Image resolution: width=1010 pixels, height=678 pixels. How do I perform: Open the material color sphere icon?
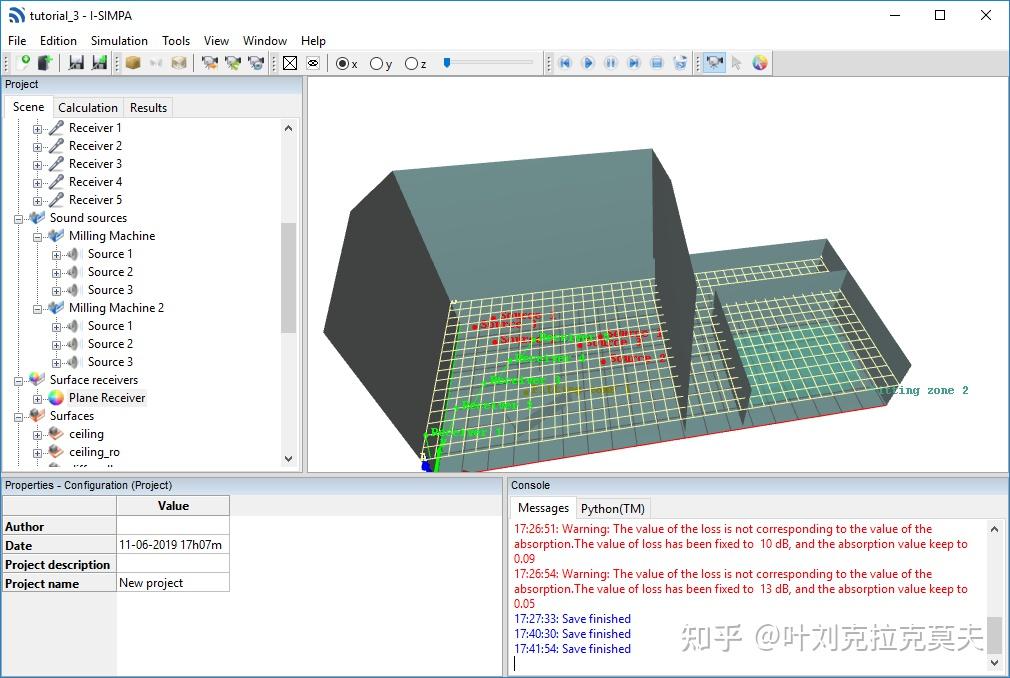(x=760, y=62)
